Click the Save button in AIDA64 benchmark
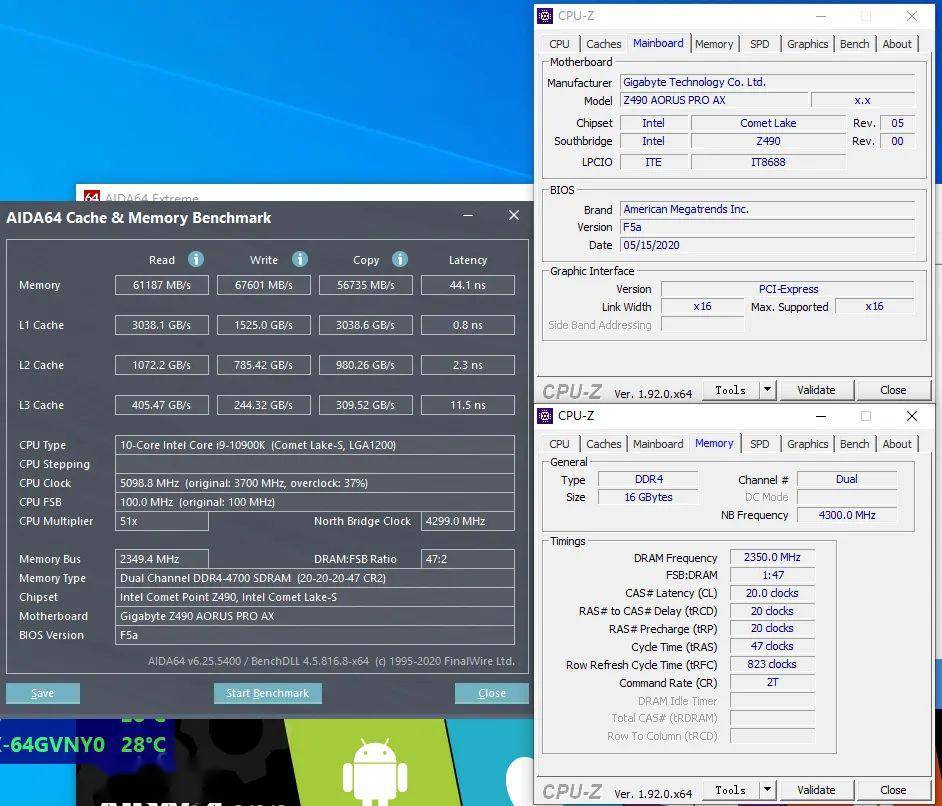This screenshot has width=942, height=806. [x=43, y=693]
